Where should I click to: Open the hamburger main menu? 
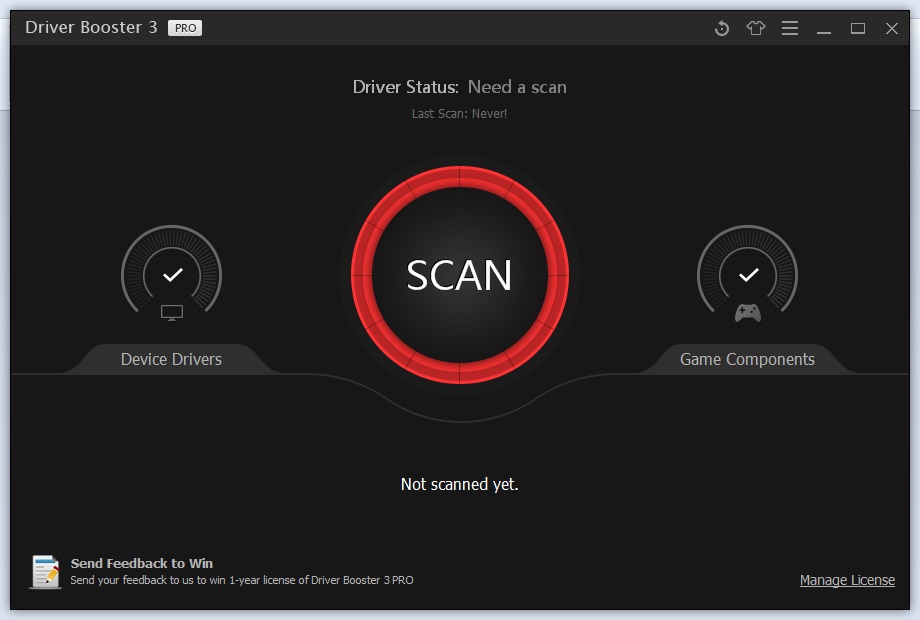pos(790,28)
